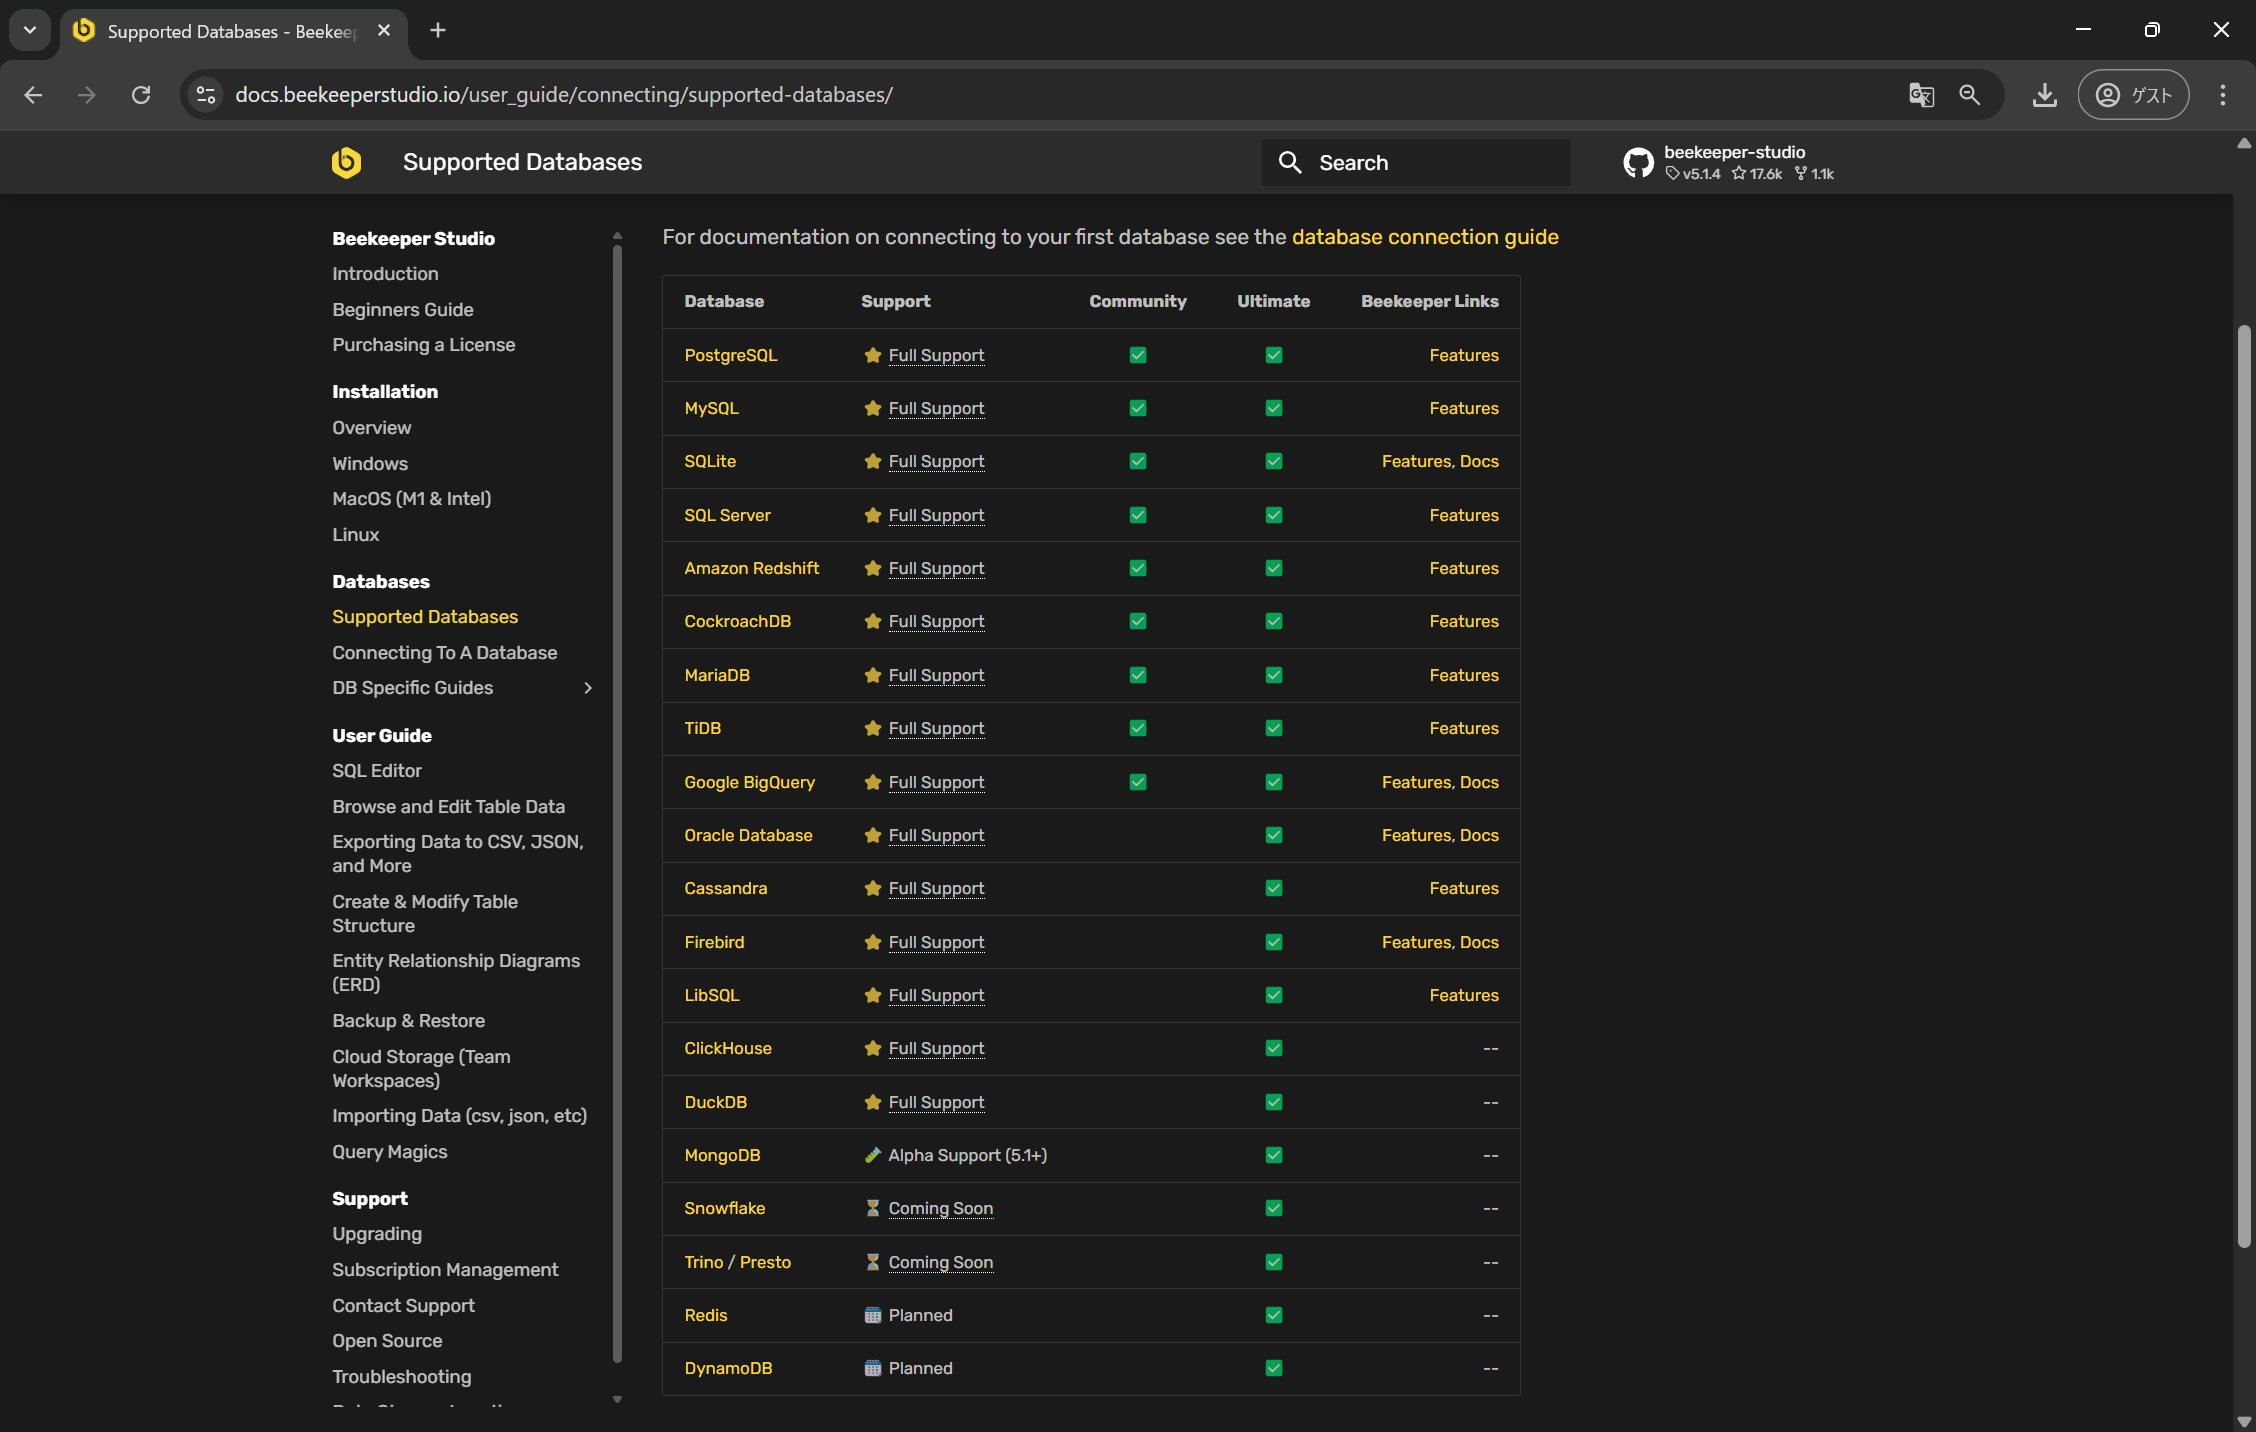The height and width of the screenshot is (1432, 2256).
Task: Open browser downloads
Action: (x=2045, y=95)
